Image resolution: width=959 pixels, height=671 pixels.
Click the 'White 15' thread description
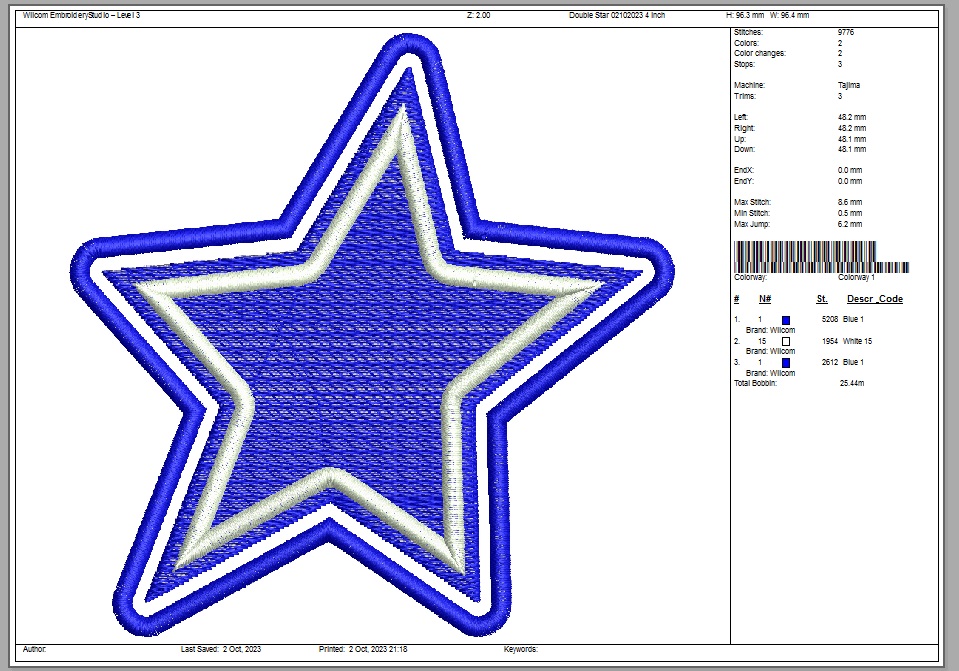pyautogui.click(x=857, y=341)
